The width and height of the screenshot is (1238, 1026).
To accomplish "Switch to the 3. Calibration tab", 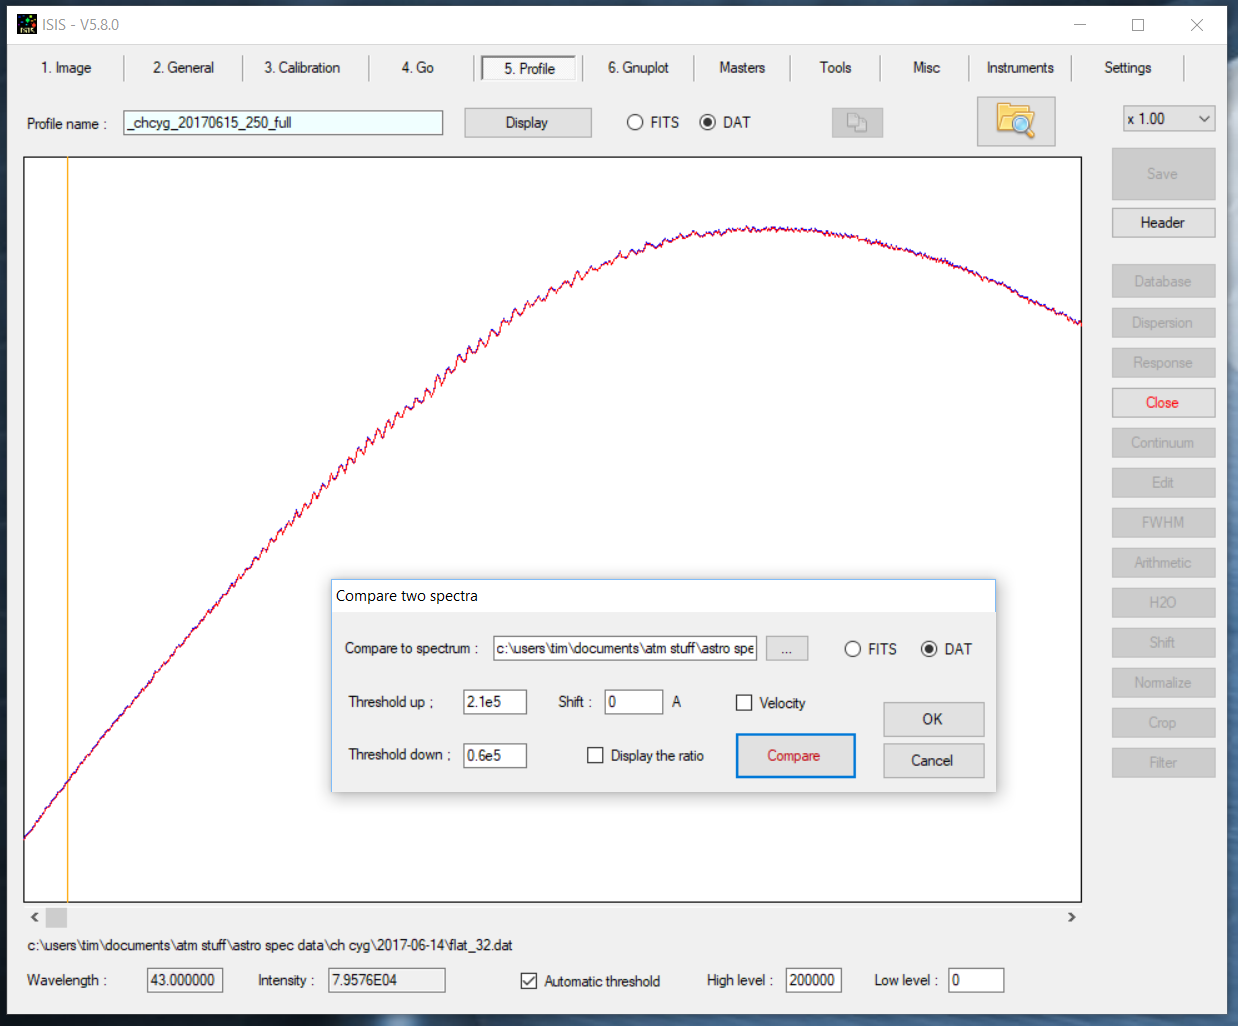I will click(302, 68).
